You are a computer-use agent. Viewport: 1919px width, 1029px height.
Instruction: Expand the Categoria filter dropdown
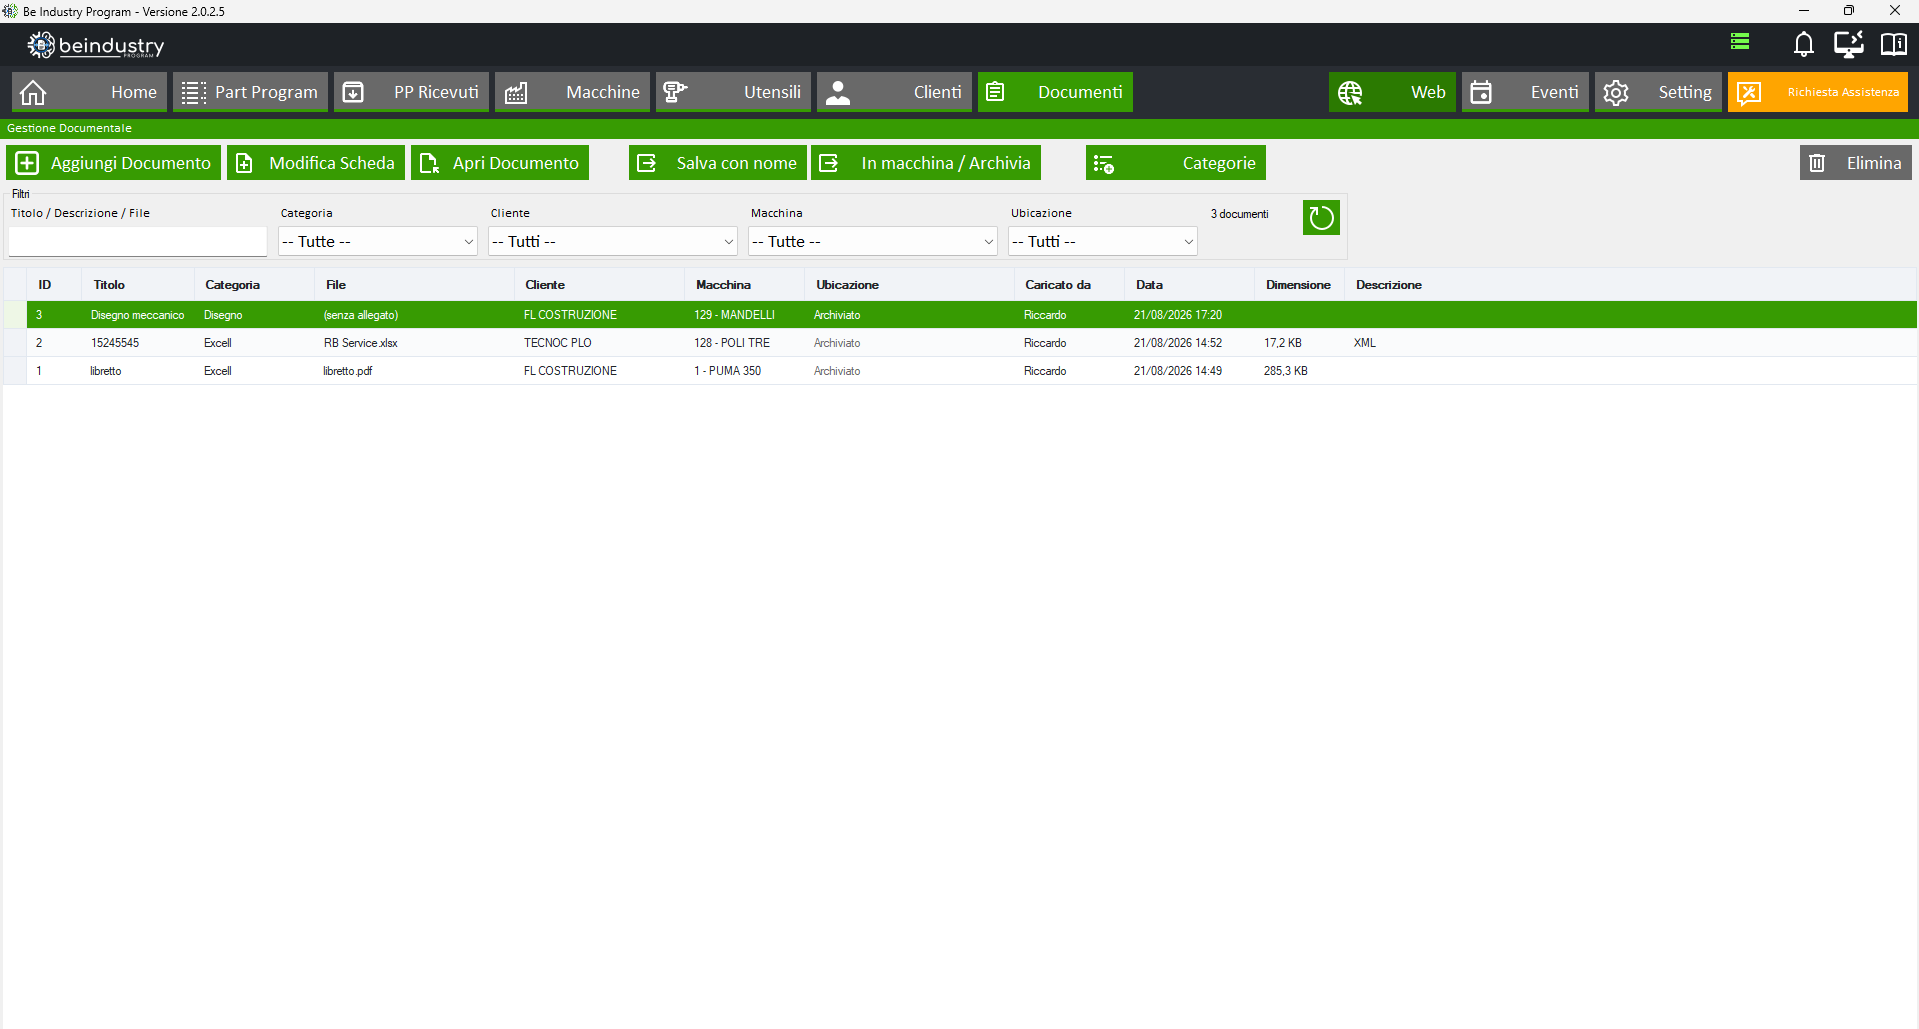click(378, 242)
